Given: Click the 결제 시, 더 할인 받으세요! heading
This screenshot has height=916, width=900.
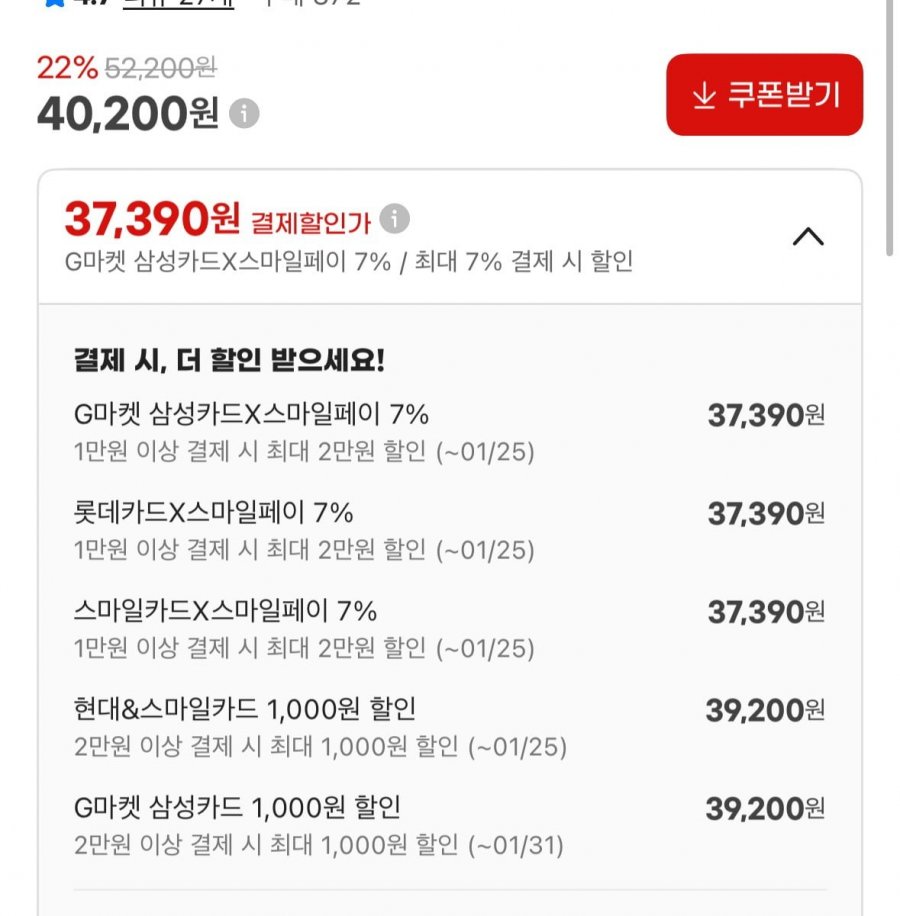Looking at the screenshot, I should 229,360.
